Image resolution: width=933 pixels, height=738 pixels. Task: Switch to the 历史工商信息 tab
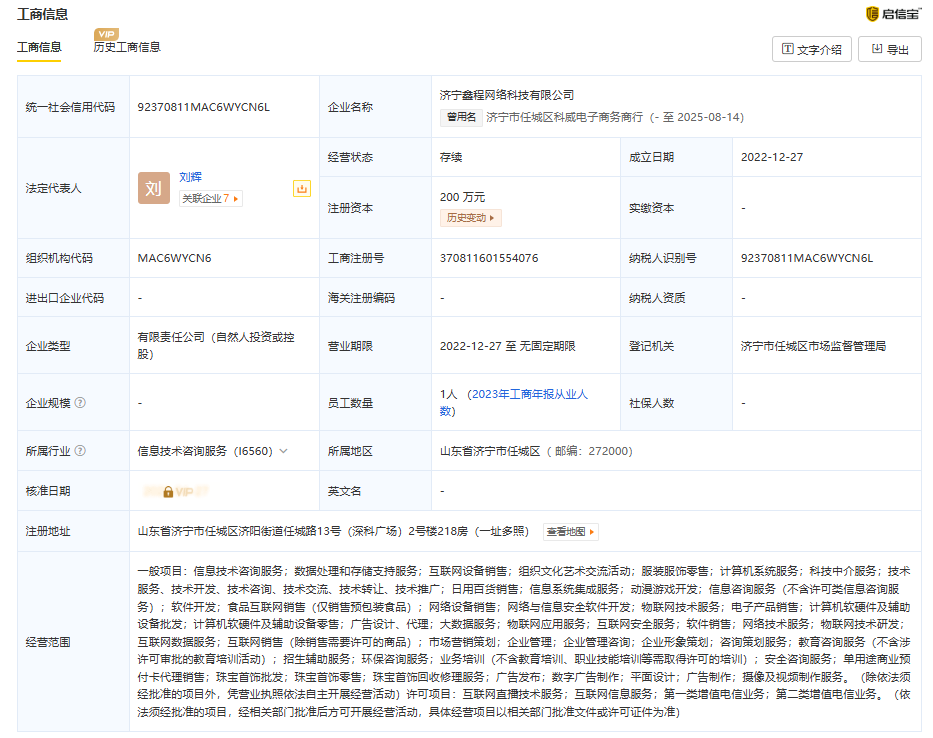point(127,47)
